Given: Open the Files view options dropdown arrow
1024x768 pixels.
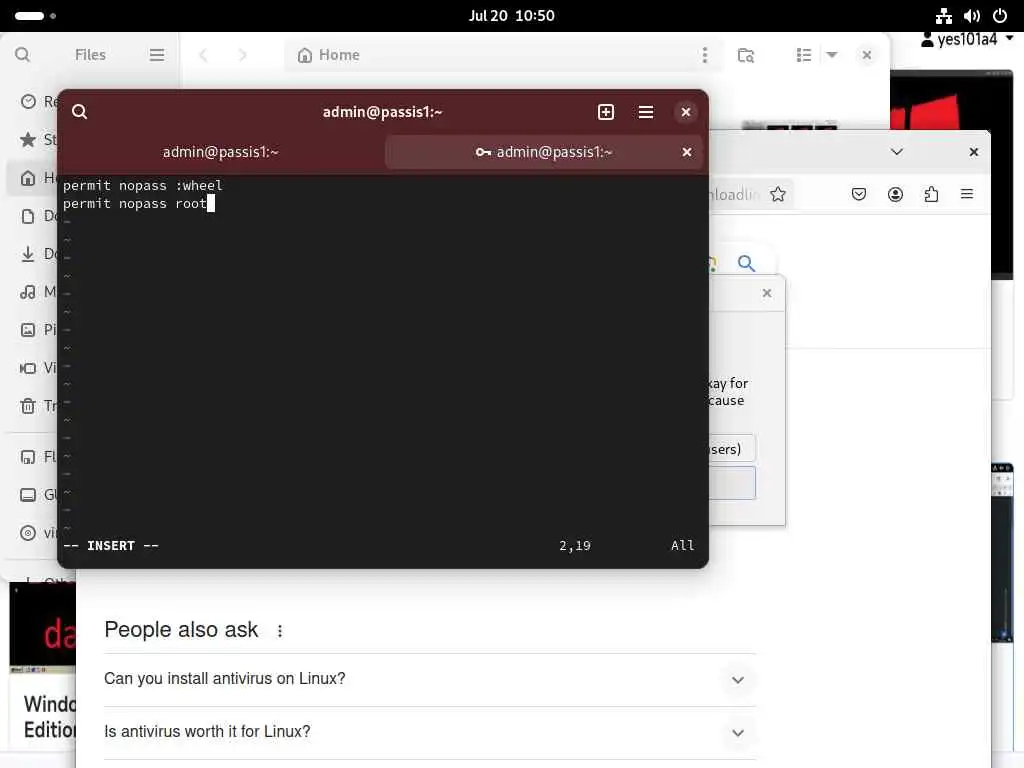Looking at the screenshot, I should pyautogui.click(x=831, y=55).
